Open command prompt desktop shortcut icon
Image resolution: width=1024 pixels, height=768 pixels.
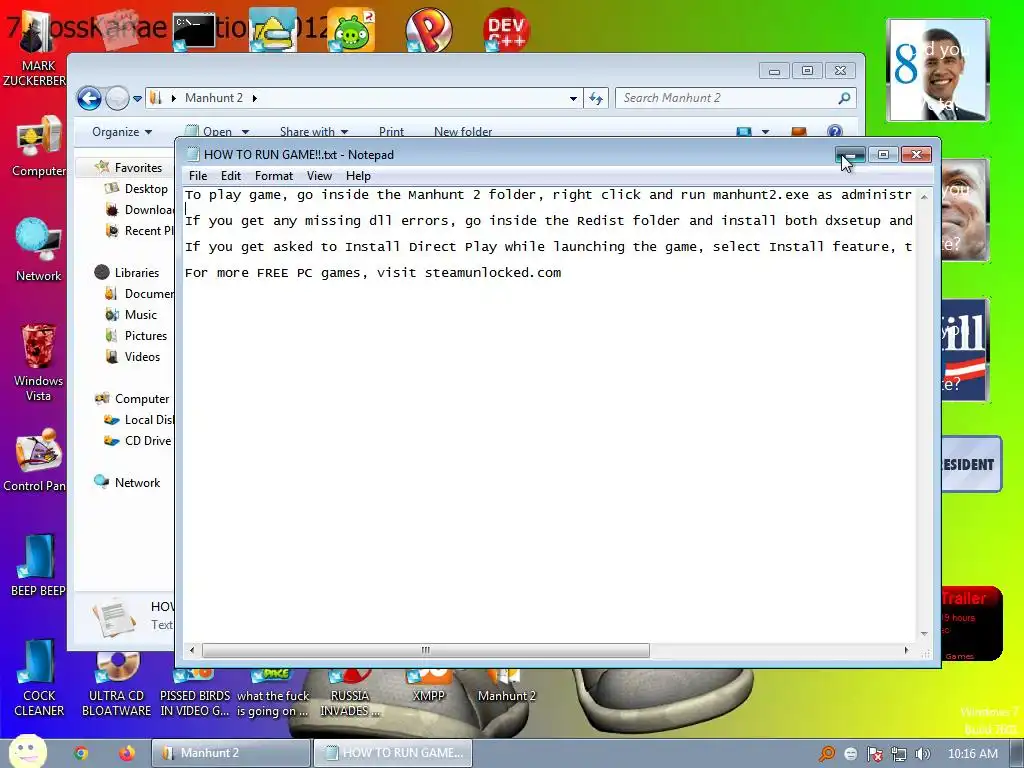[194, 31]
